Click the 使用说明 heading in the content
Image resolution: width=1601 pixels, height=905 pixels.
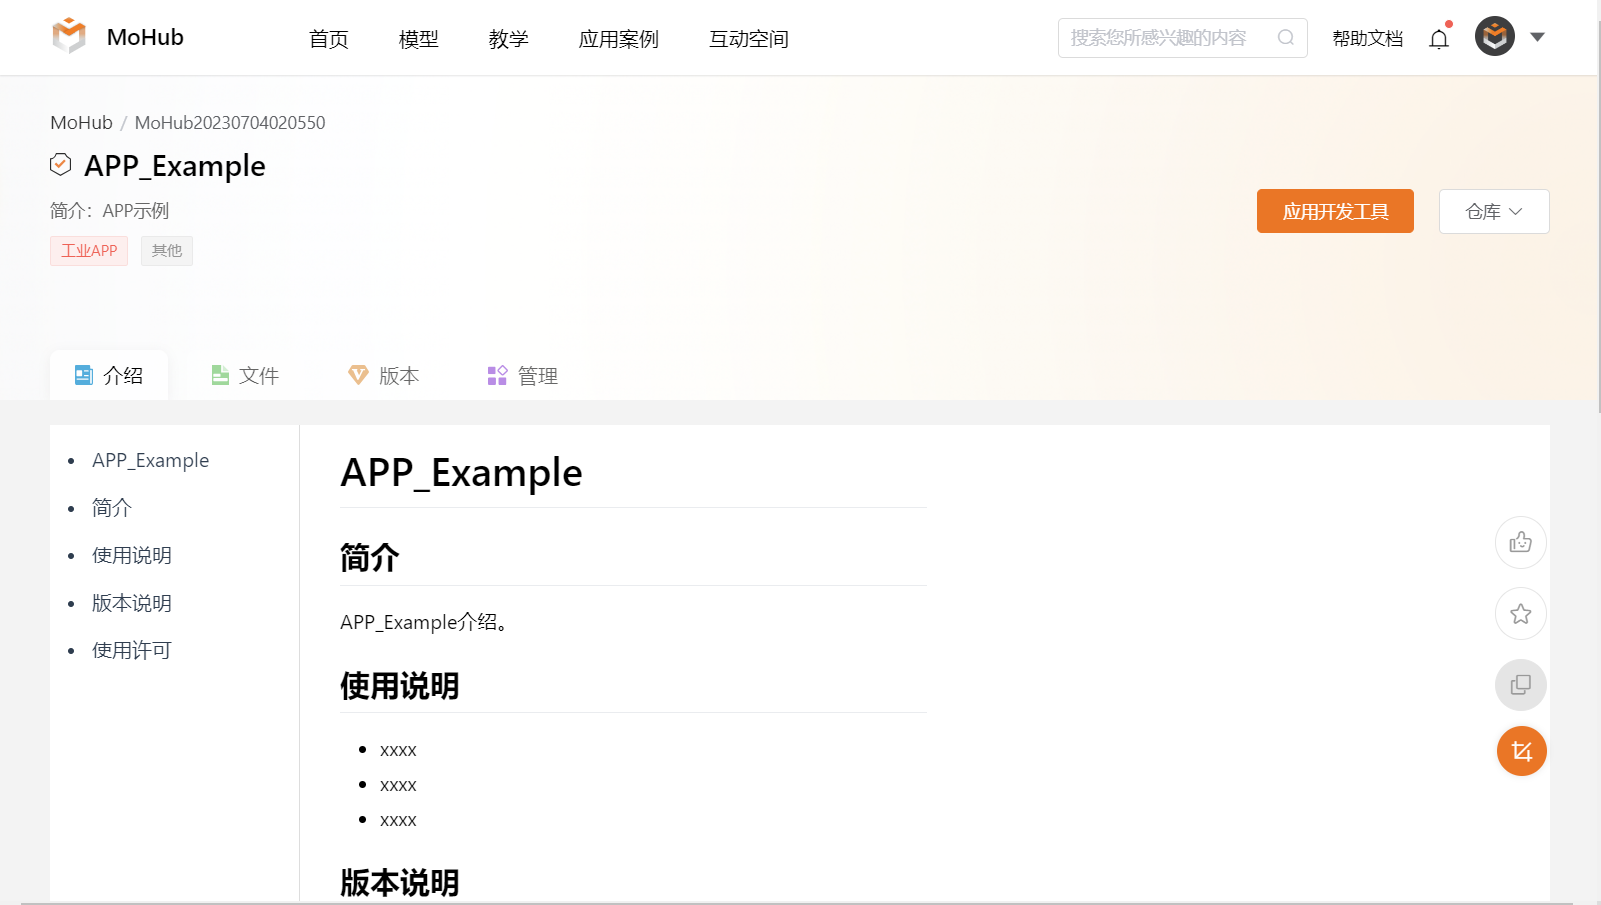(400, 686)
